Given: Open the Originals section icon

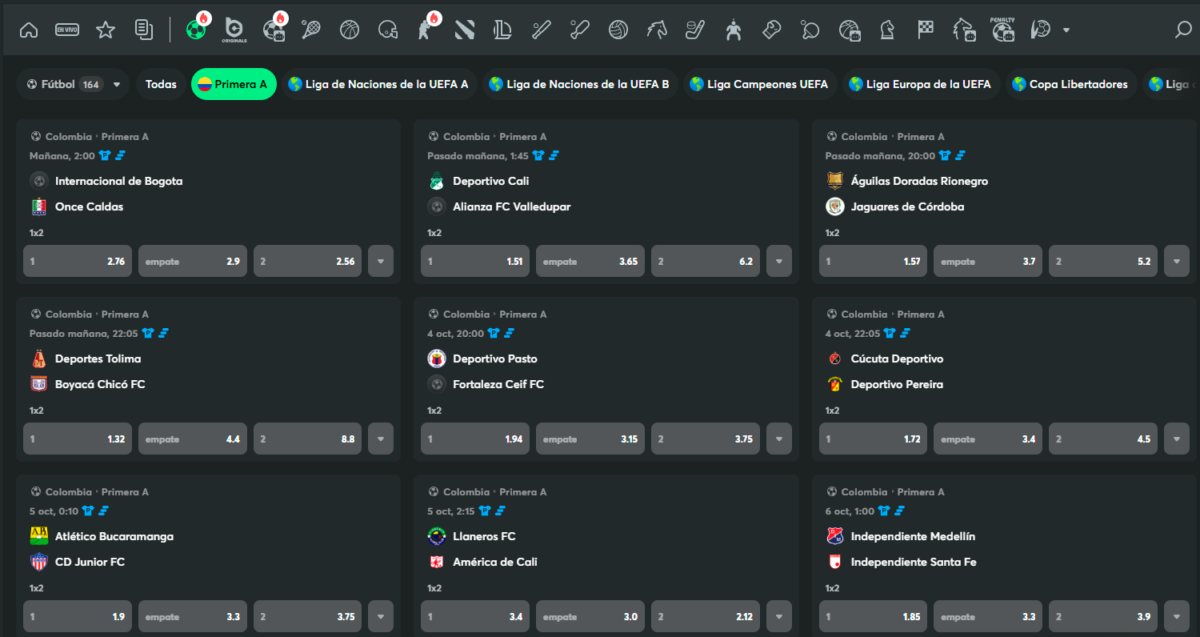Looking at the screenshot, I should click(235, 30).
